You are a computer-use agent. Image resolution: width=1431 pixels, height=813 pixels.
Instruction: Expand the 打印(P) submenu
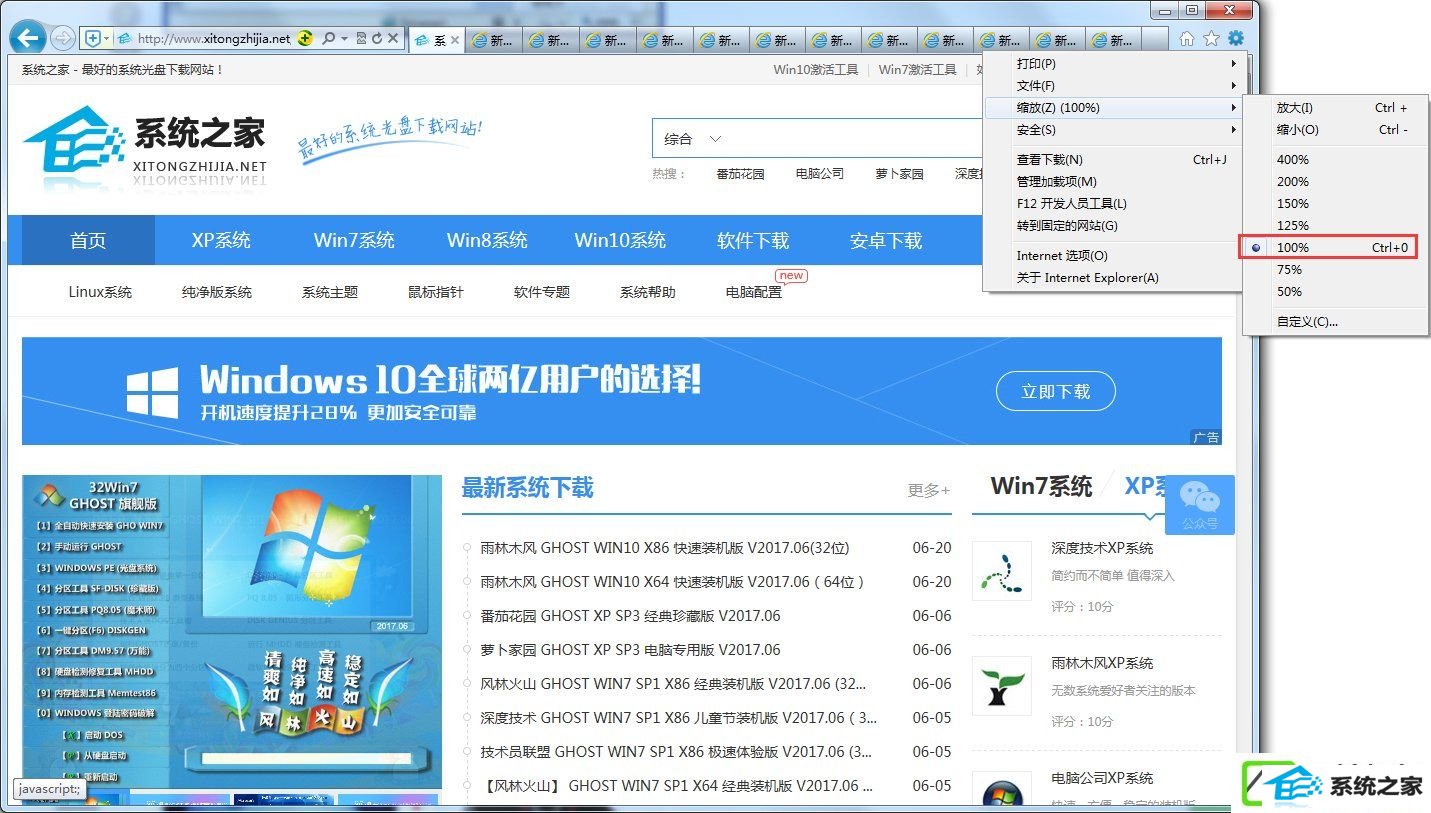[x=1113, y=64]
